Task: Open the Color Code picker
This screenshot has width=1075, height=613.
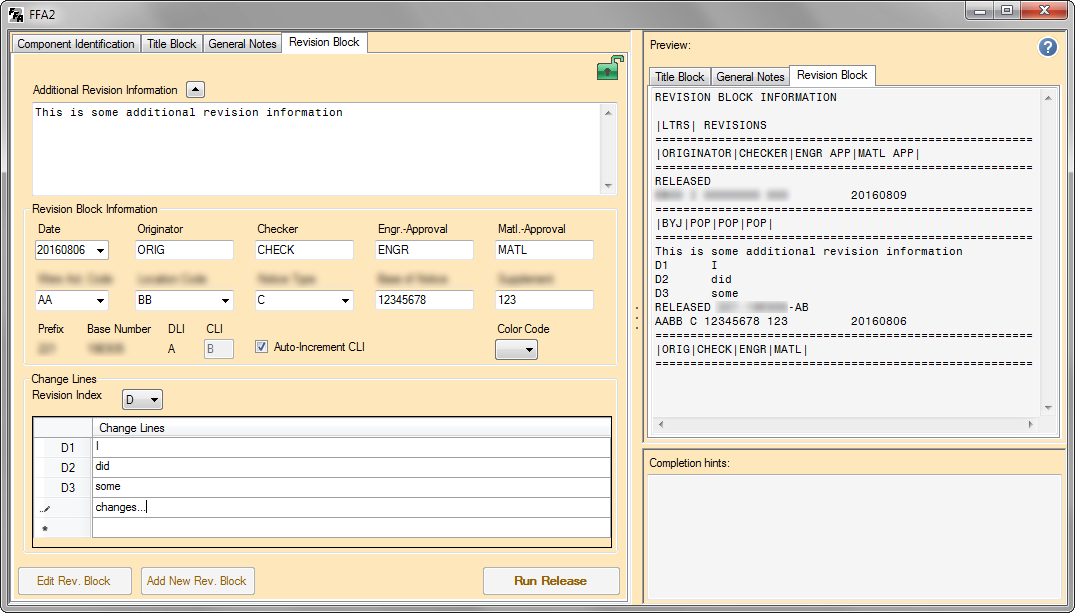Action: tap(516, 349)
